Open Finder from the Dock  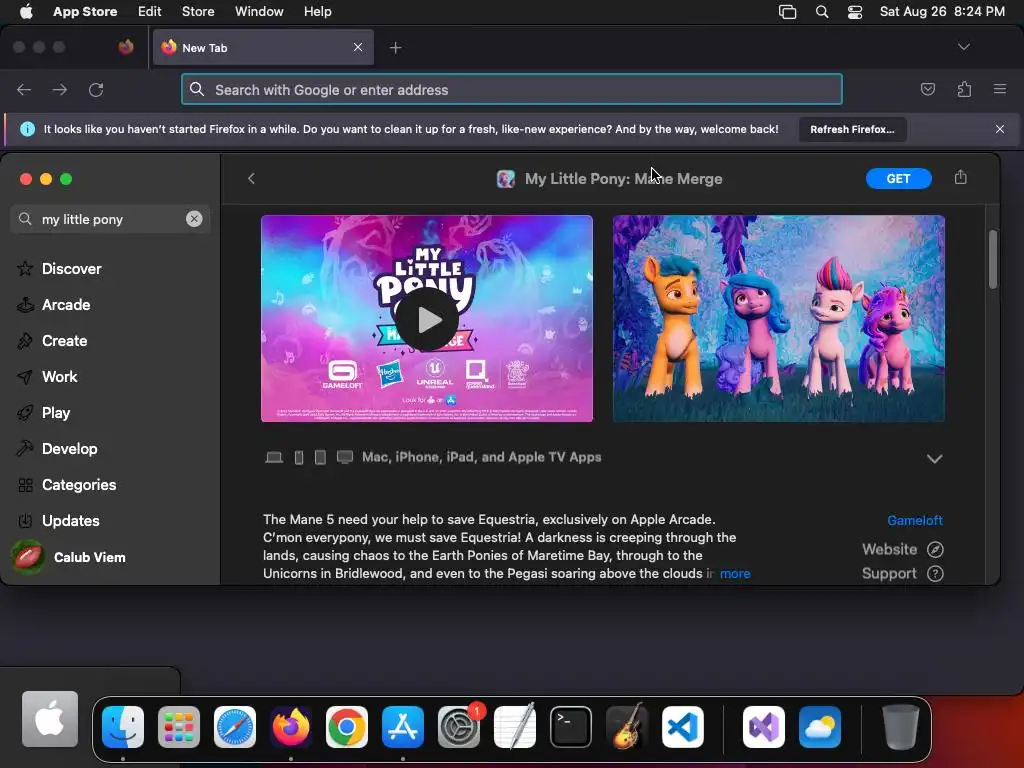click(x=123, y=726)
